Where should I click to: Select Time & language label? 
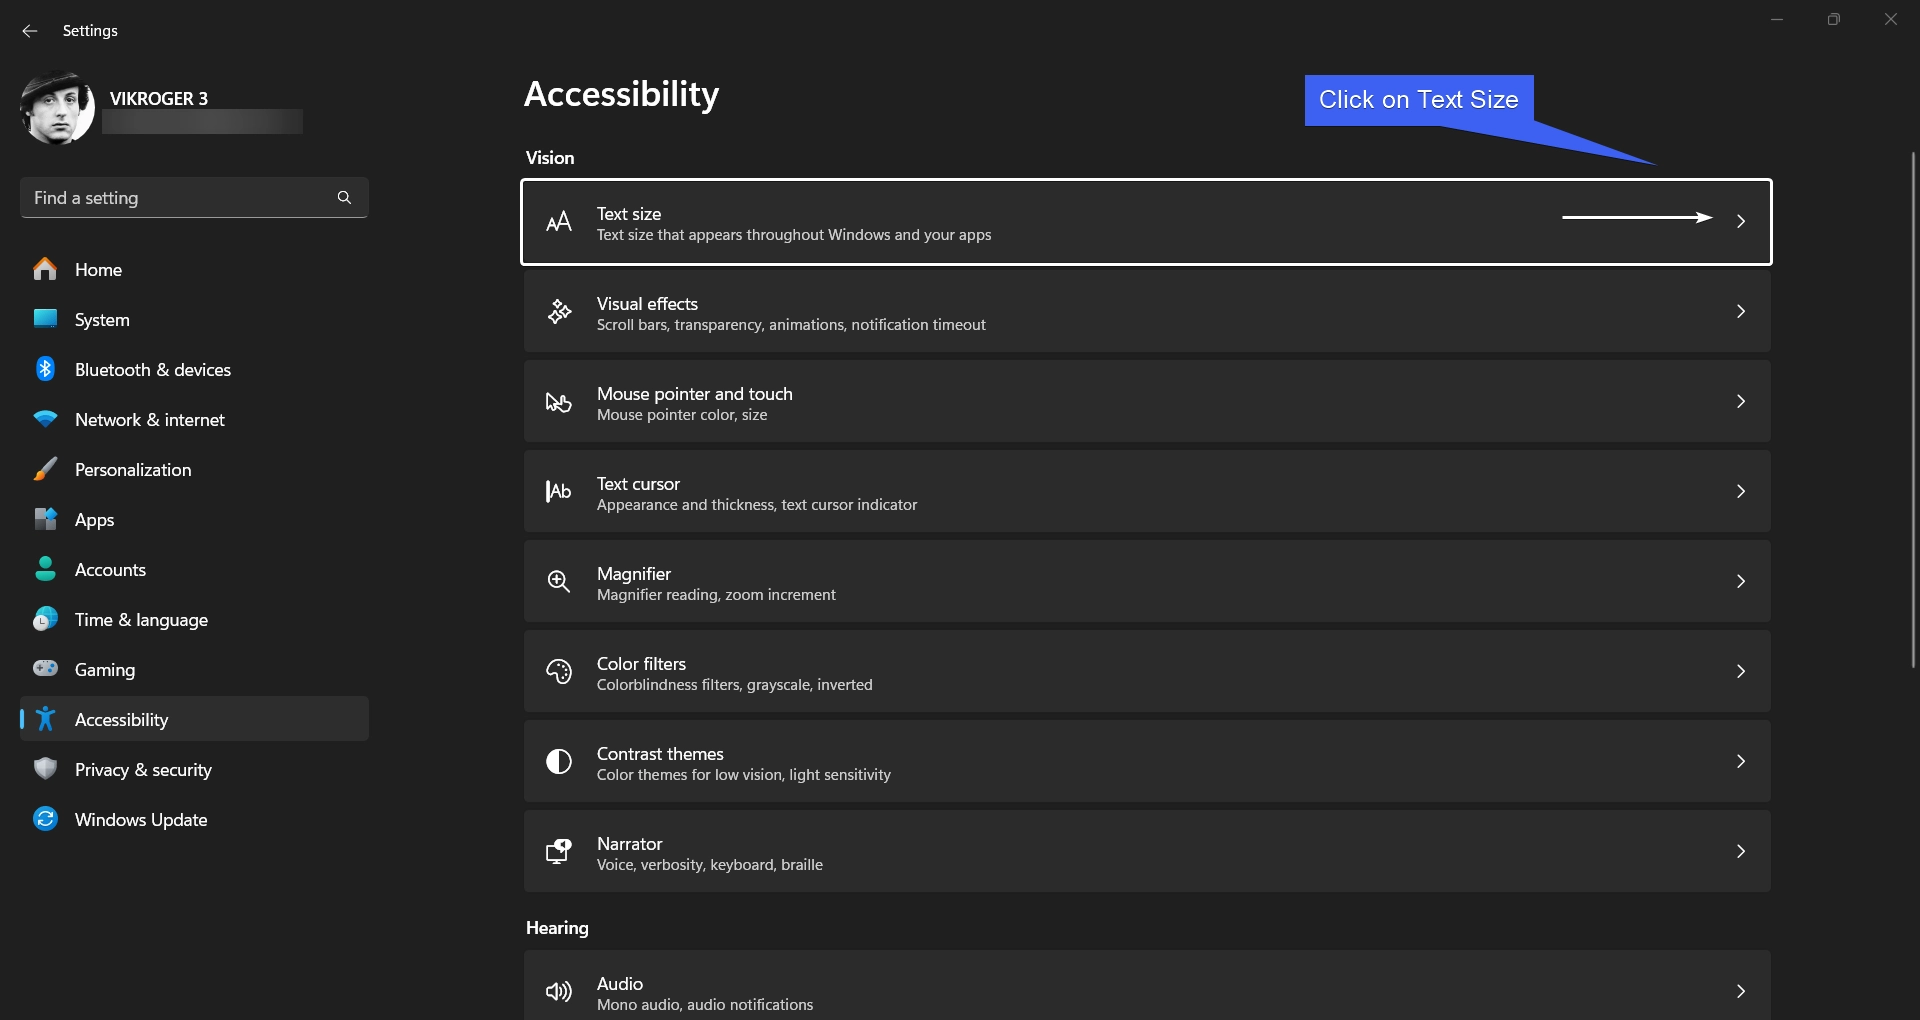pos(141,620)
